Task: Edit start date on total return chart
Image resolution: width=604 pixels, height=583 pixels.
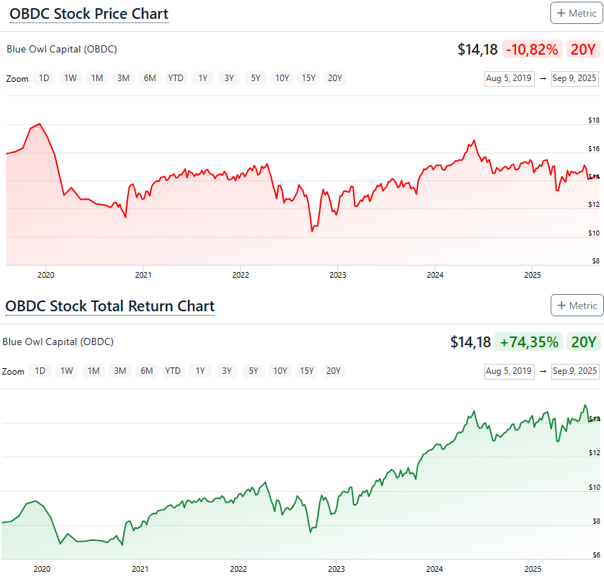Action: pos(507,371)
